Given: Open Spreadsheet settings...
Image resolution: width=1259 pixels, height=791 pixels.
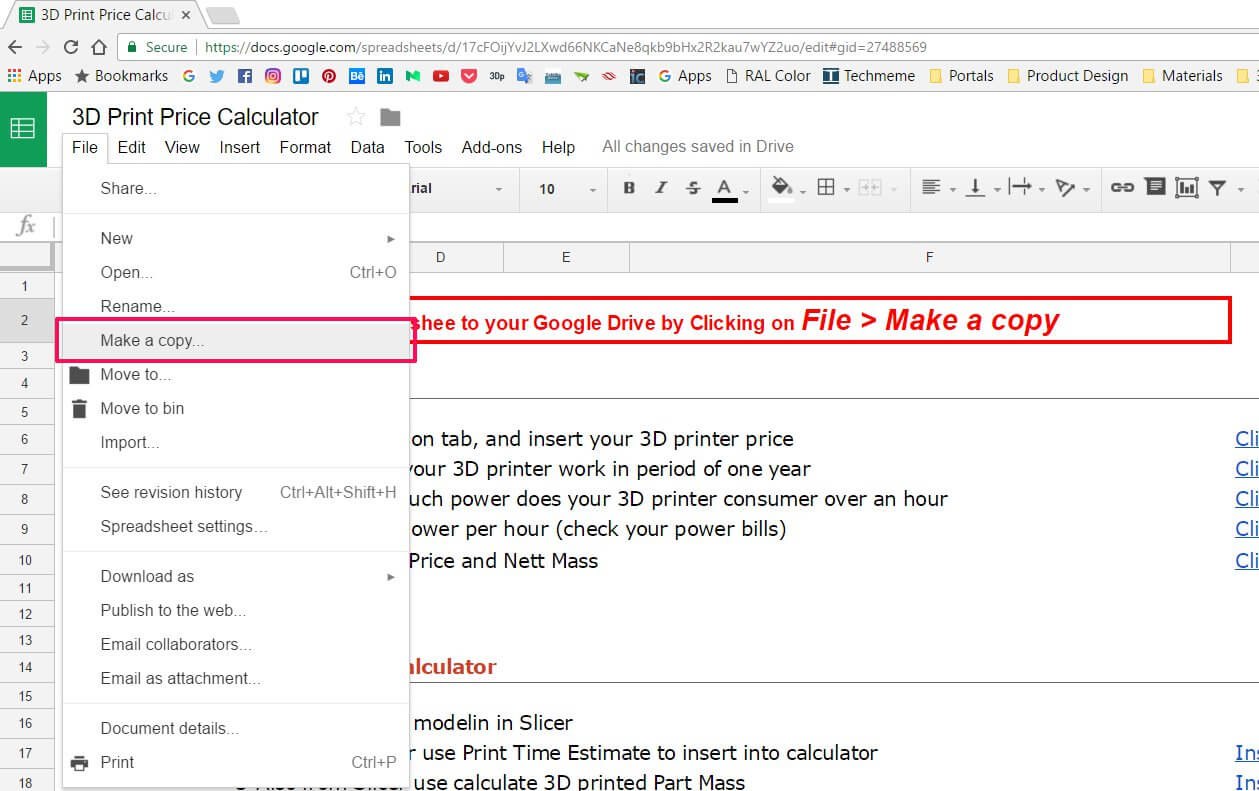Looking at the screenshot, I should point(236,527).
